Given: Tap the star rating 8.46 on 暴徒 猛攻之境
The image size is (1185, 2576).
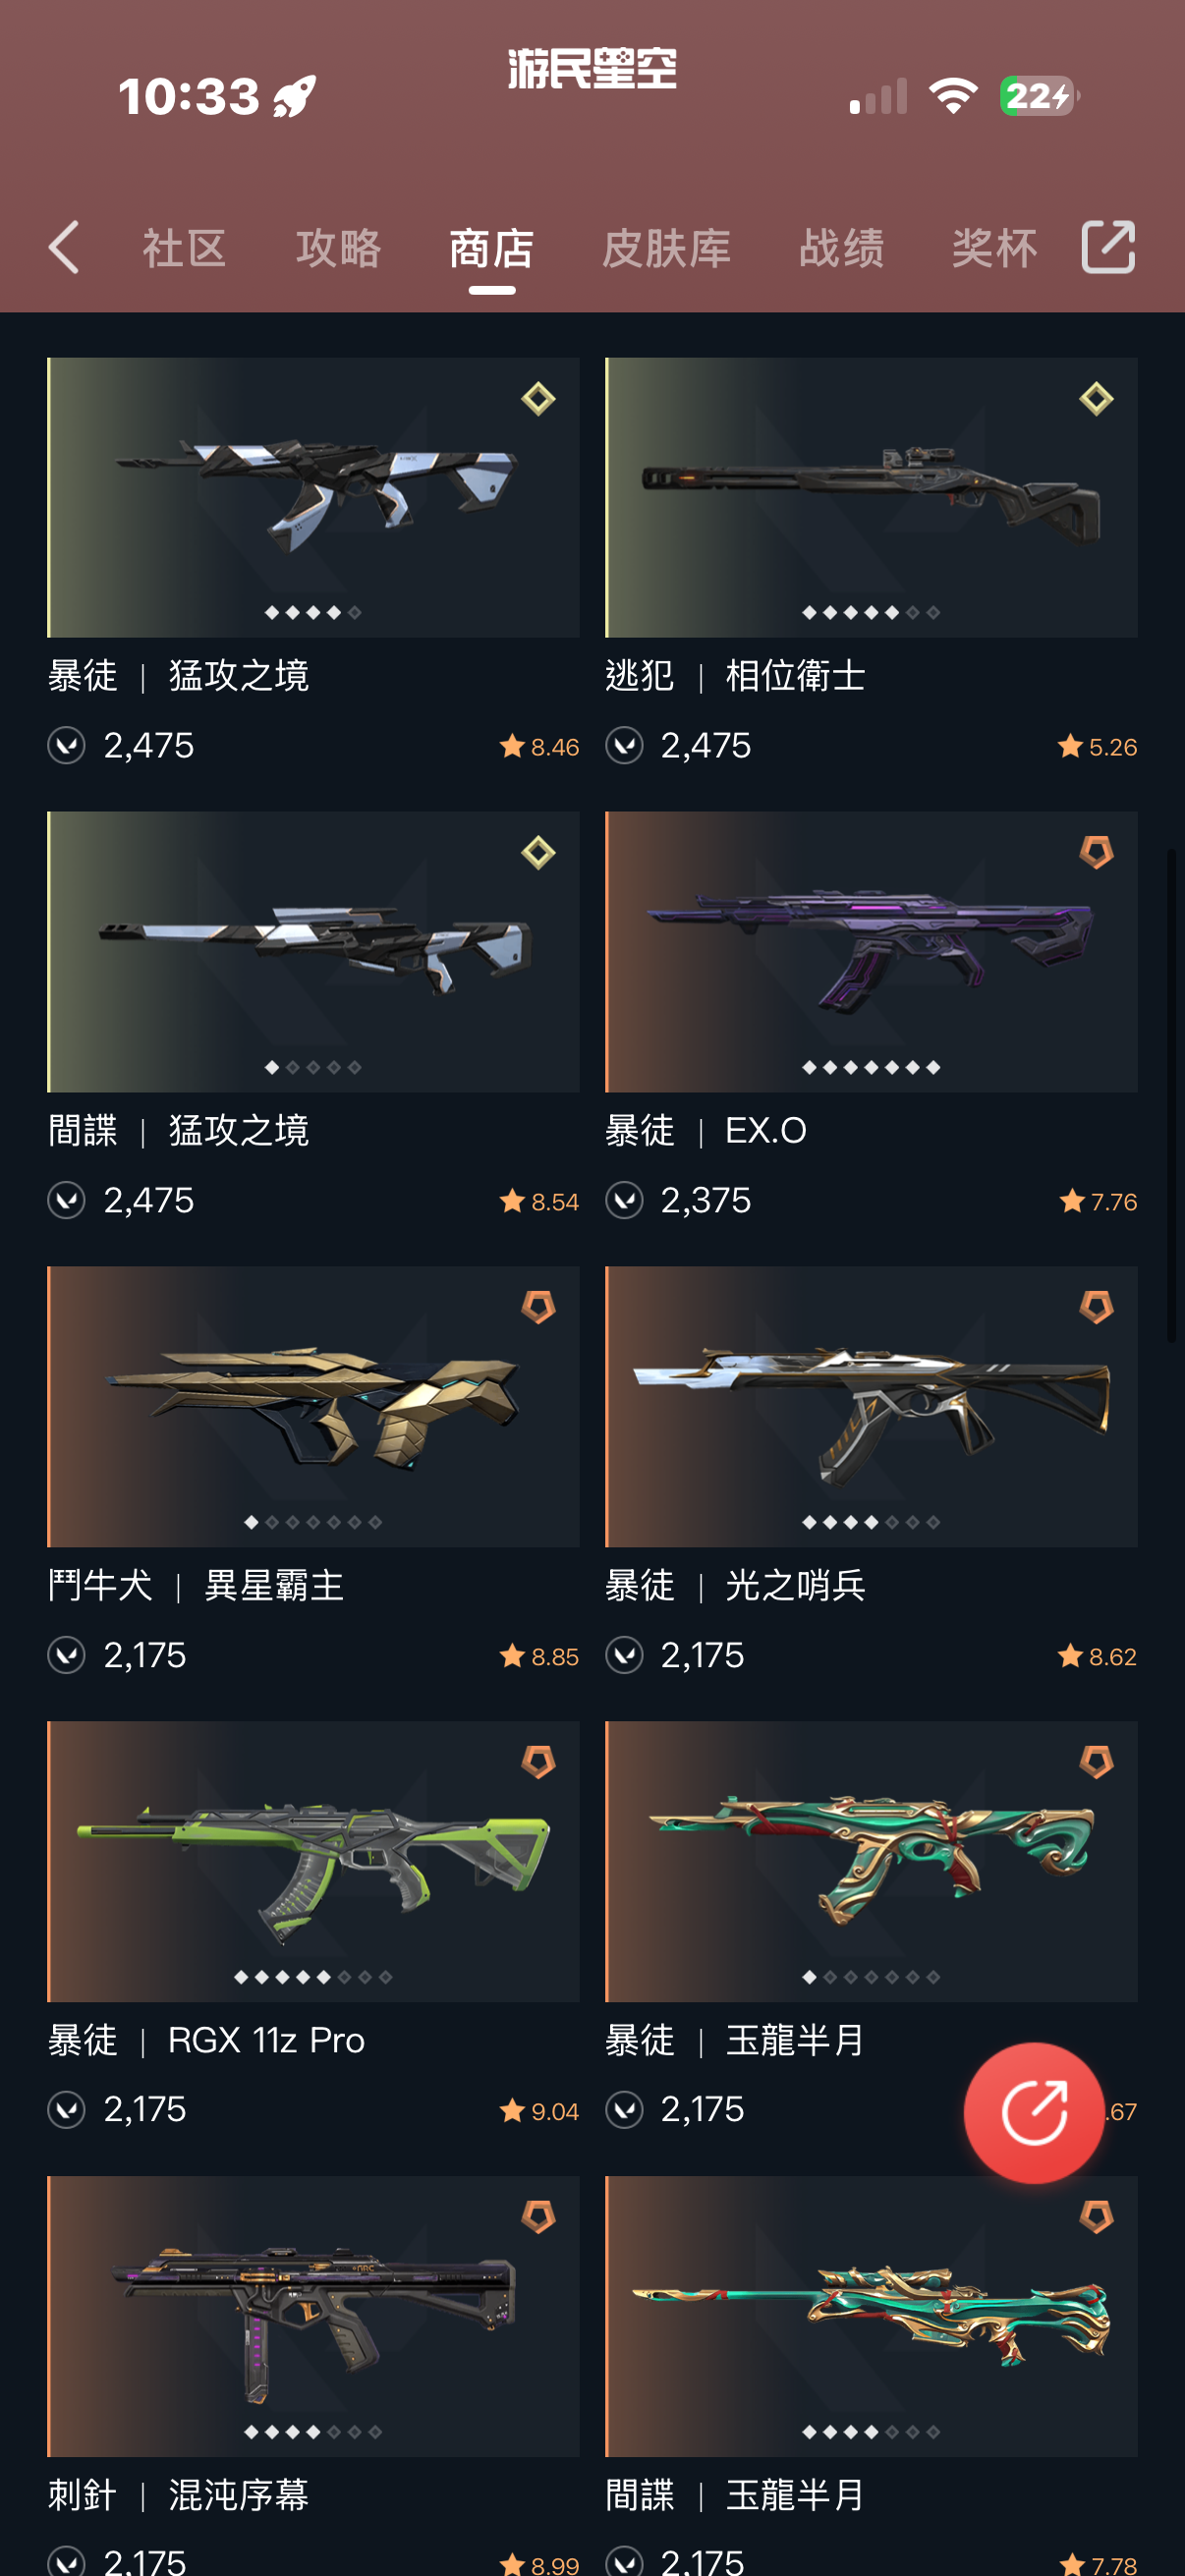Looking at the screenshot, I should click(539, 747).
